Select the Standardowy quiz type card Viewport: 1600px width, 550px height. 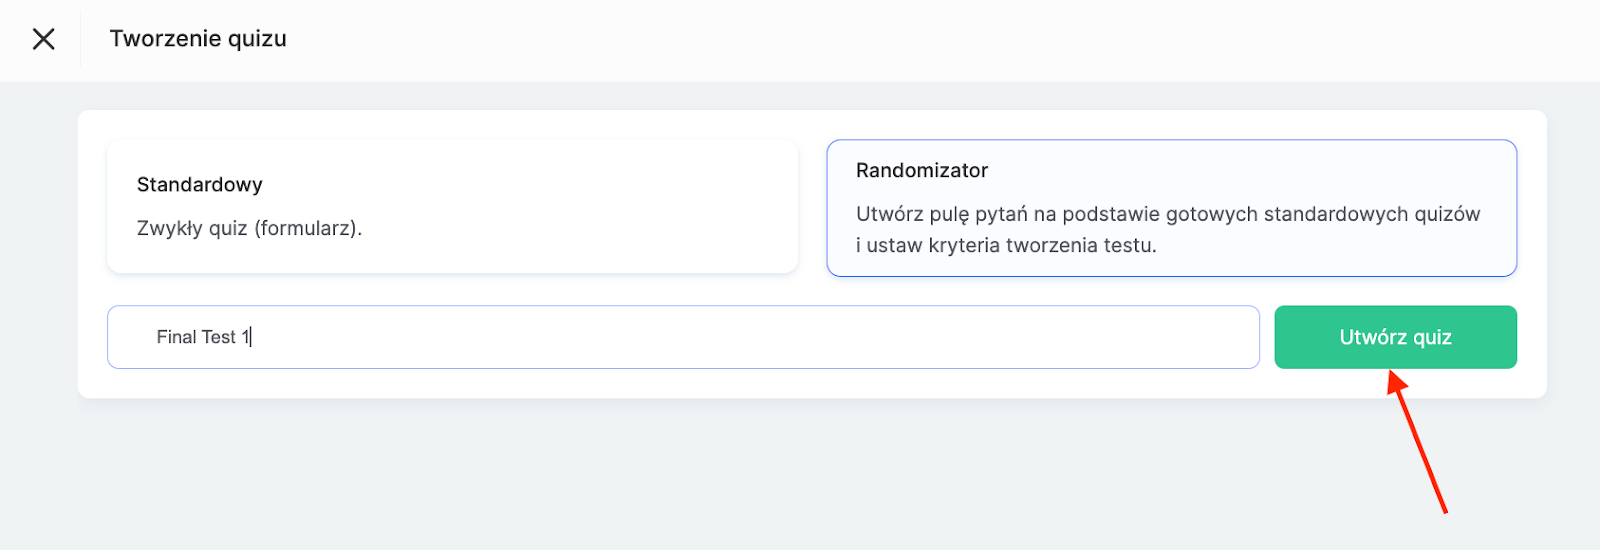tap(452, 206)
